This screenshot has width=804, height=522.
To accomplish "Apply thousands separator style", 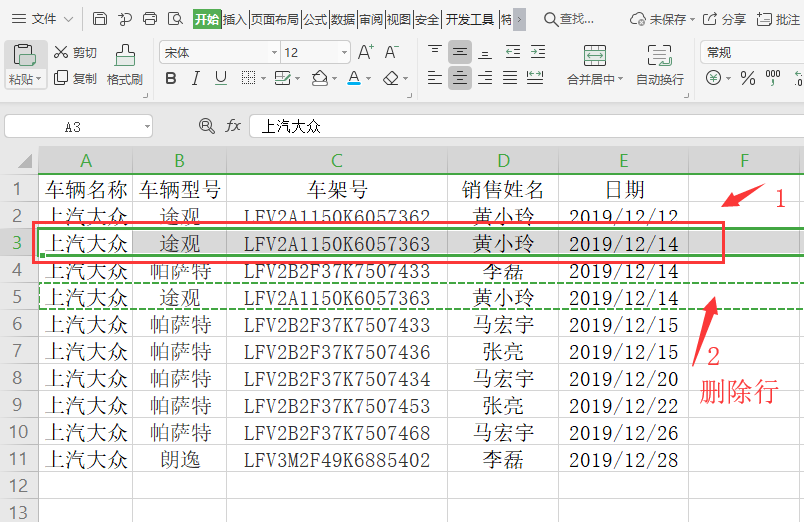I will 773,78.
